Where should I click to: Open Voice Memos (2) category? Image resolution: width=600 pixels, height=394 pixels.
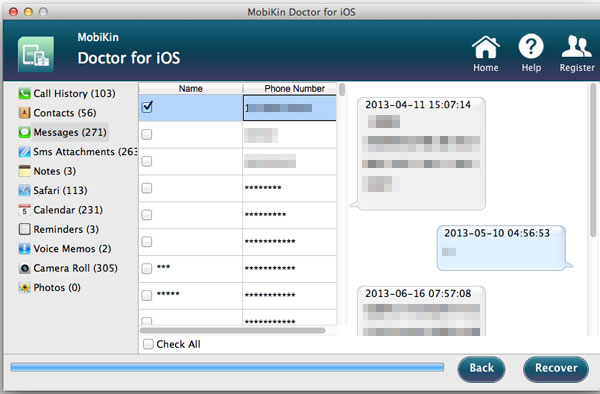[x=72, y=249]
